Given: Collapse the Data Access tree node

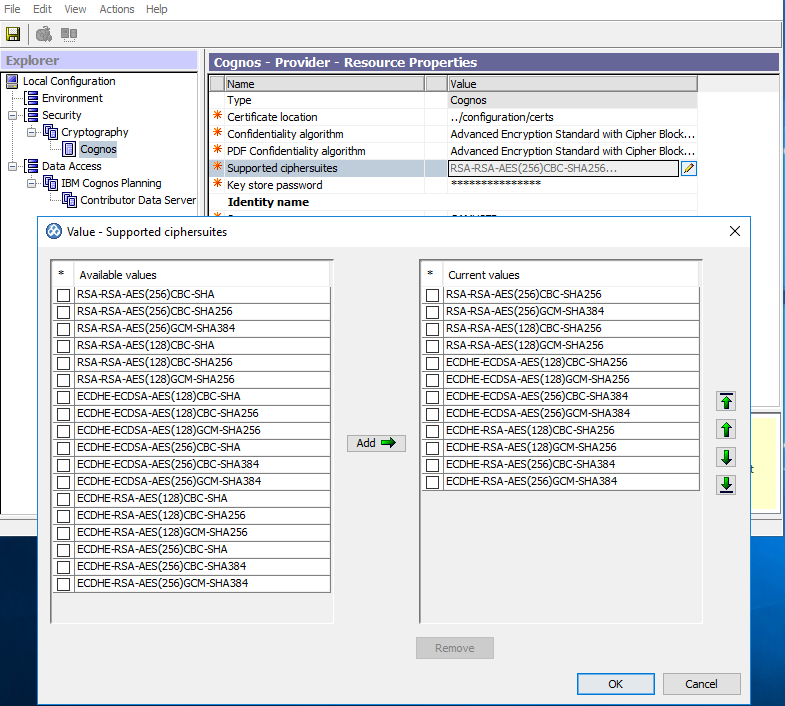Looking at the screenshot, I should (13, 167).
